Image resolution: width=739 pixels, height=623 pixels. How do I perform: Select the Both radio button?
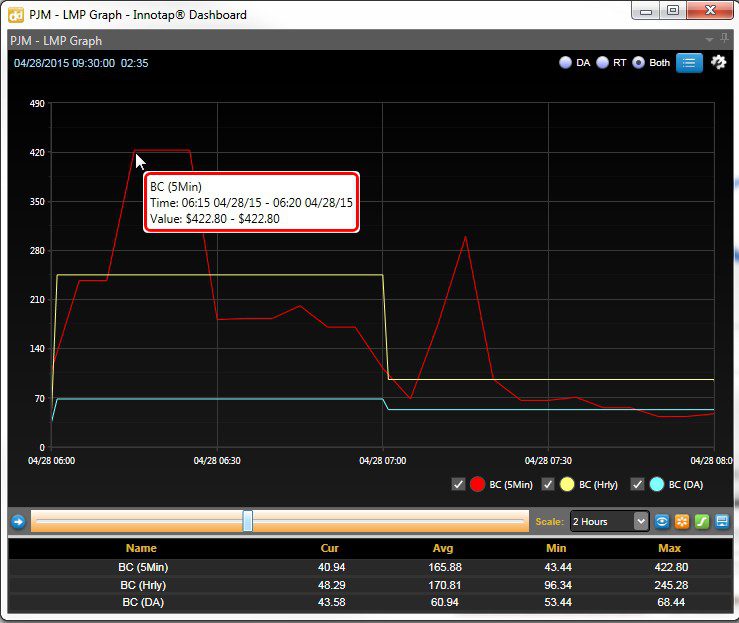(638, 63)
